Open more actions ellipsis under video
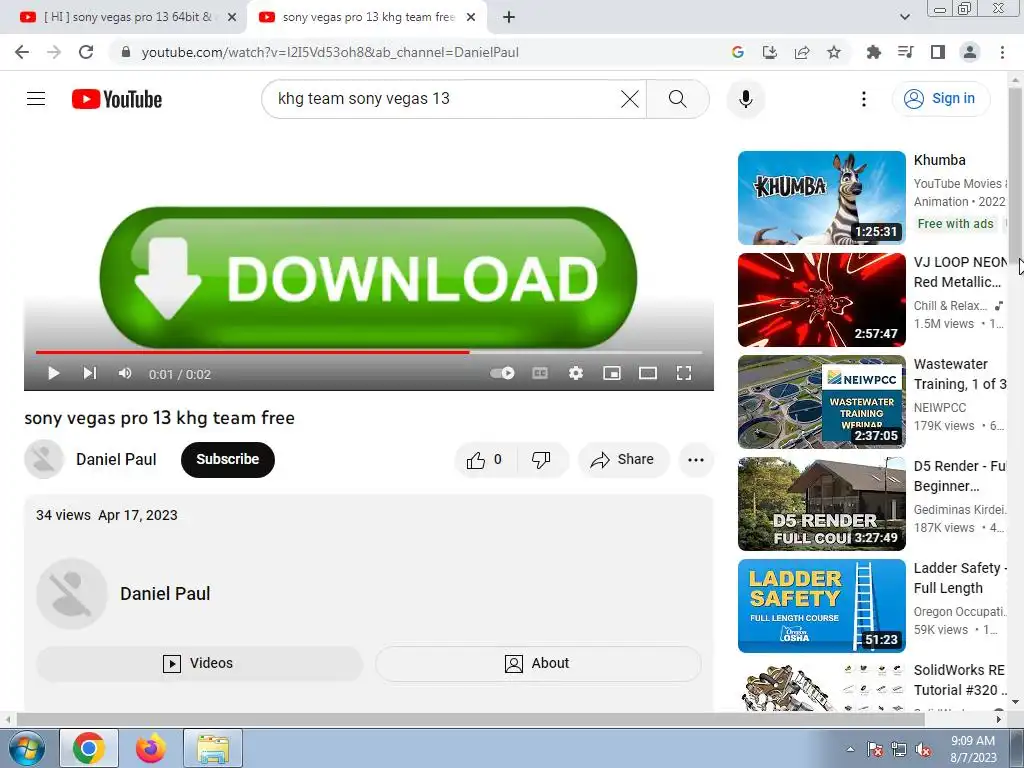Screen dimensions: 1024x768 pos(696,460)
